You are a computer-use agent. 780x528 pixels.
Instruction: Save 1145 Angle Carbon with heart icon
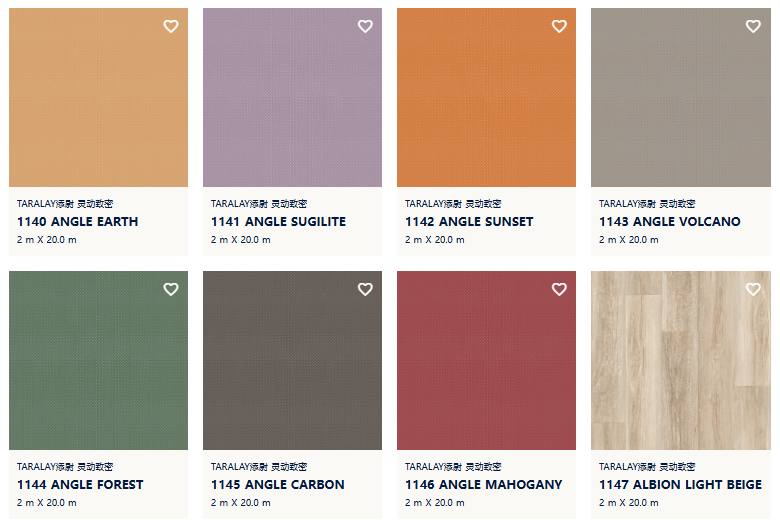click(x=365, y=289)
